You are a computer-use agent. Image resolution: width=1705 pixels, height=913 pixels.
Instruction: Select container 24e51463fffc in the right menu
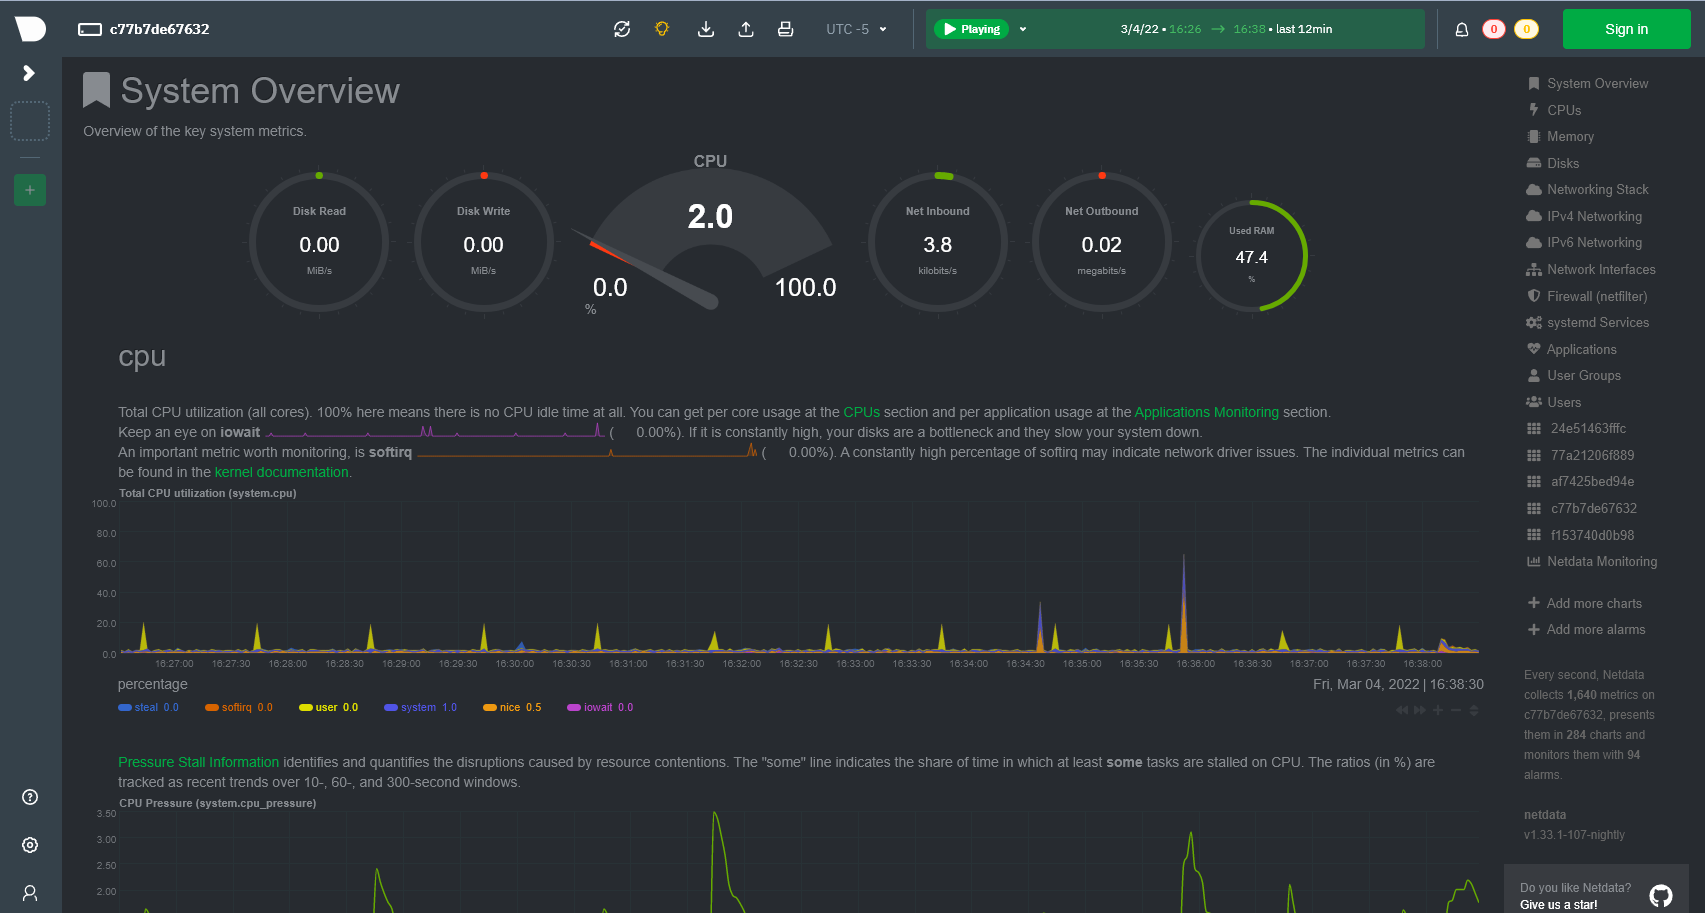1577,428
